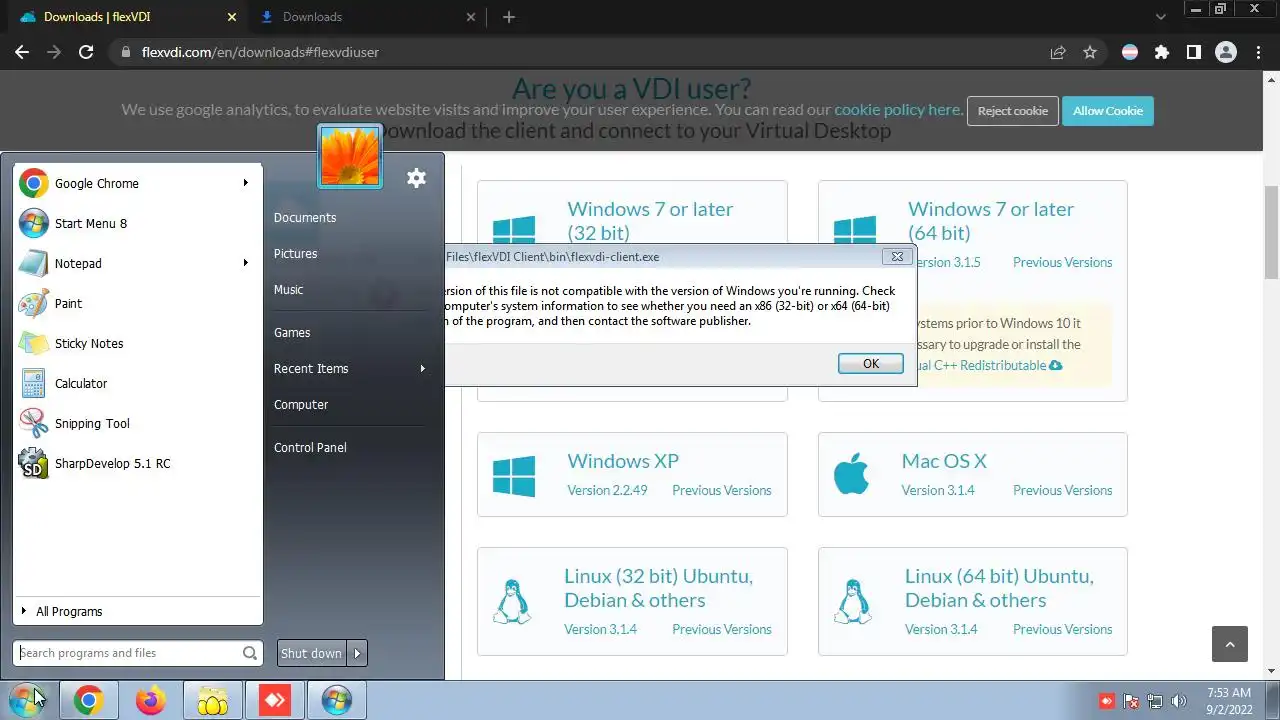Open Music from Start menu
Image resolution: width=1280 pixels, height=720 pixels.
pyautogui.click(x=288, y=289)
